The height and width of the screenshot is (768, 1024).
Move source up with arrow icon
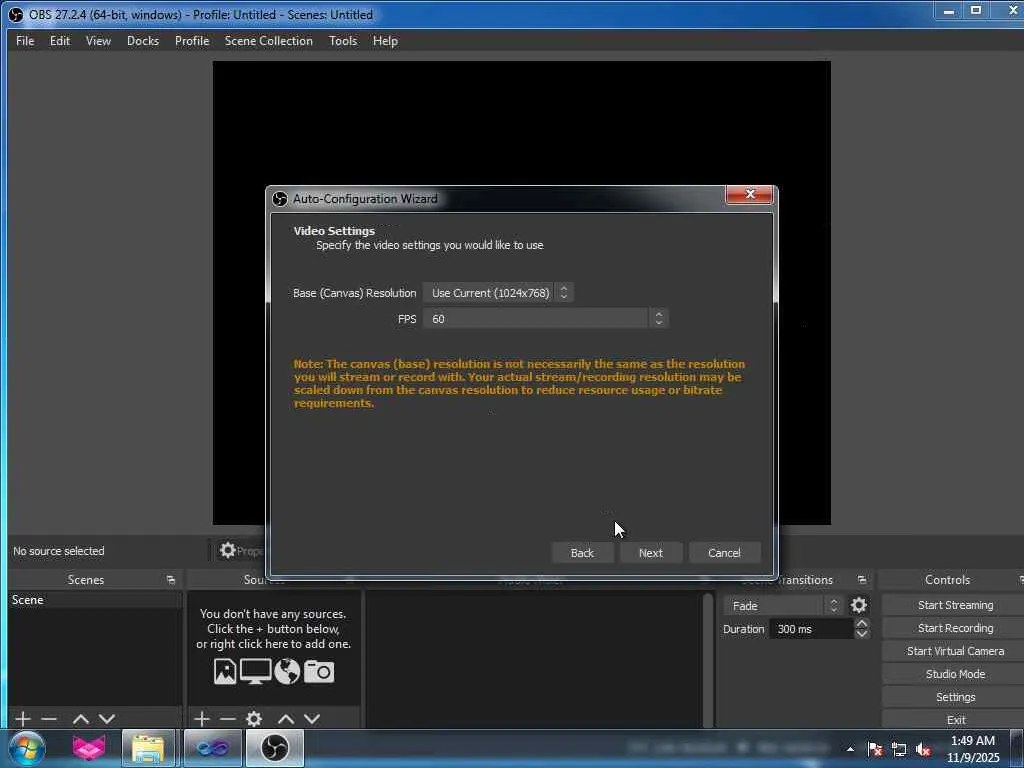point(285,719)
